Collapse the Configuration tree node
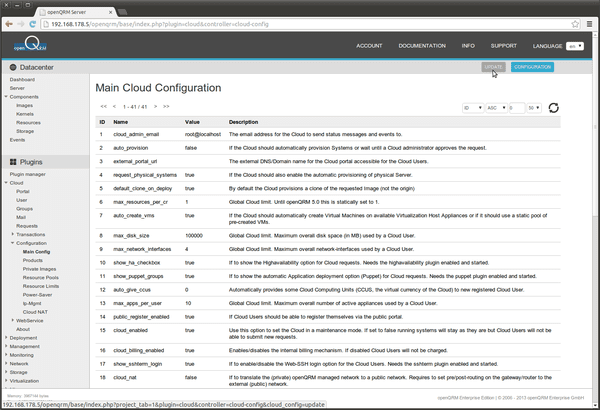 pos(13,243)
